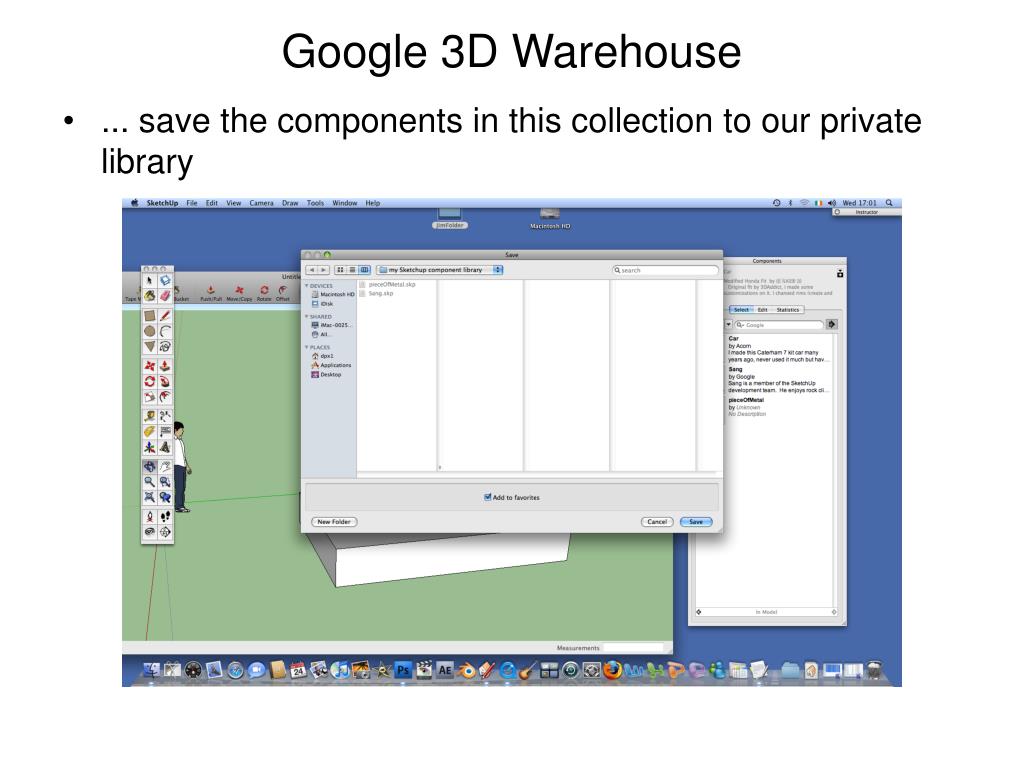Select the arrow Select tool
This screenshot has height=768, width=1024.
[x=150, y=280]
